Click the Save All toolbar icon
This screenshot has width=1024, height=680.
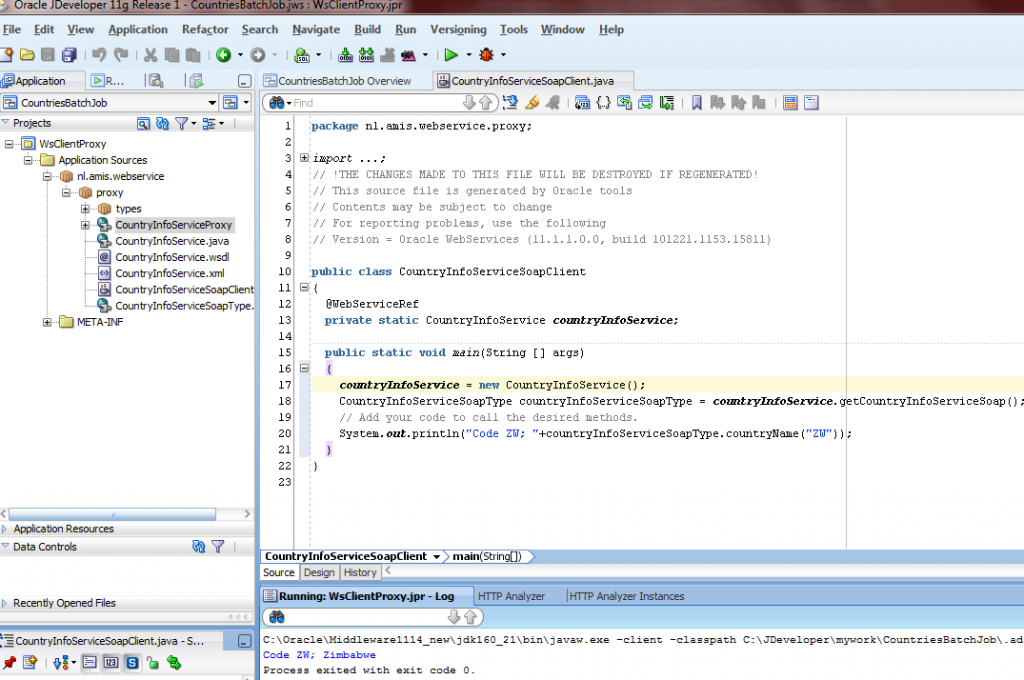coord(69,55)
